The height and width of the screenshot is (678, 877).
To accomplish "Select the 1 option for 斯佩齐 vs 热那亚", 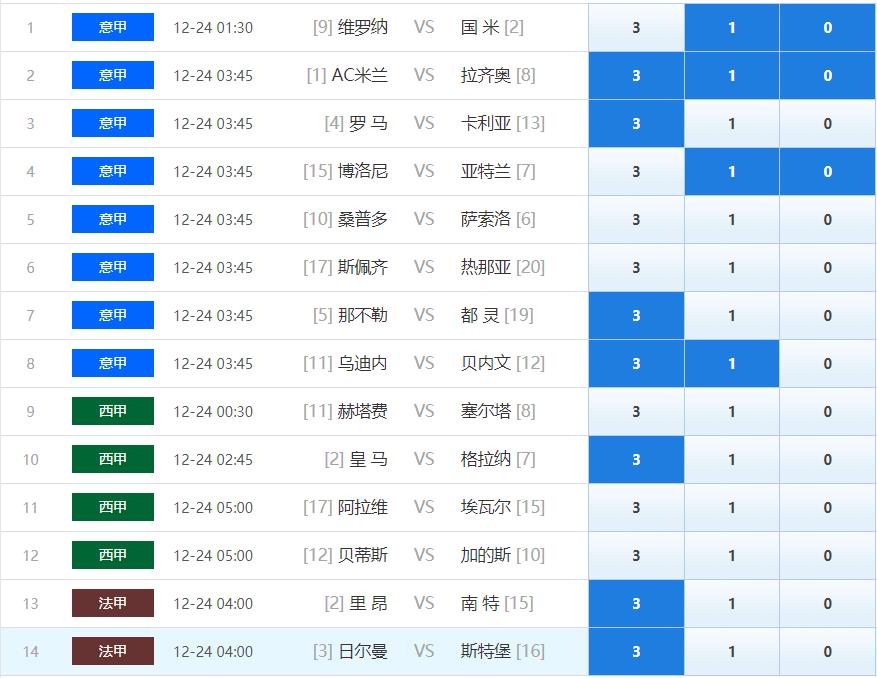I will pos(732,268).
